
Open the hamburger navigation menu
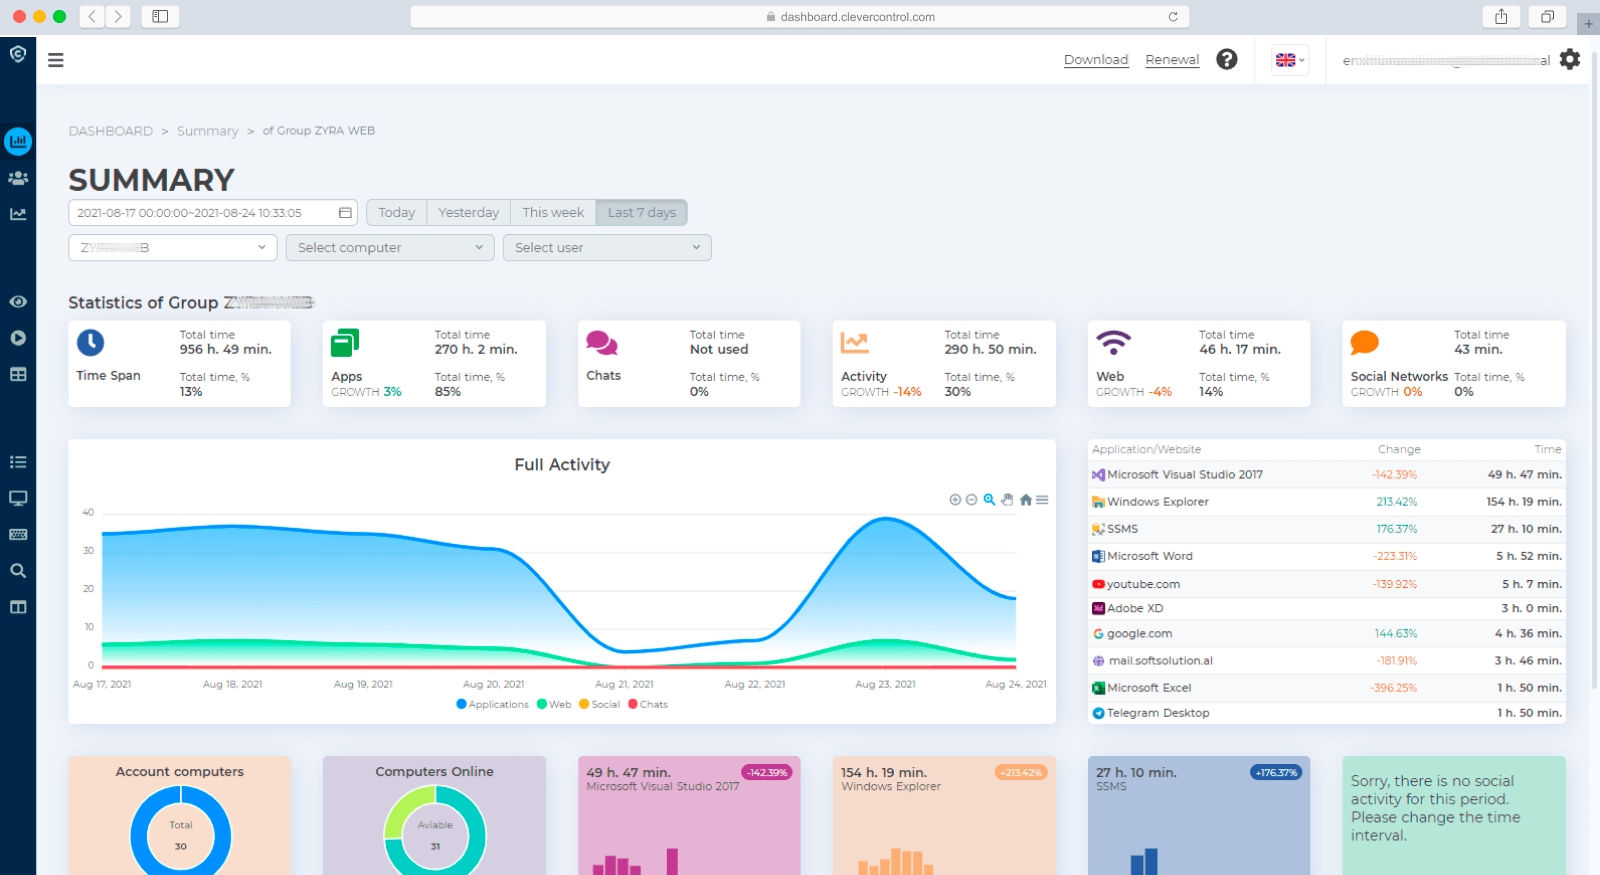[56, 60]
